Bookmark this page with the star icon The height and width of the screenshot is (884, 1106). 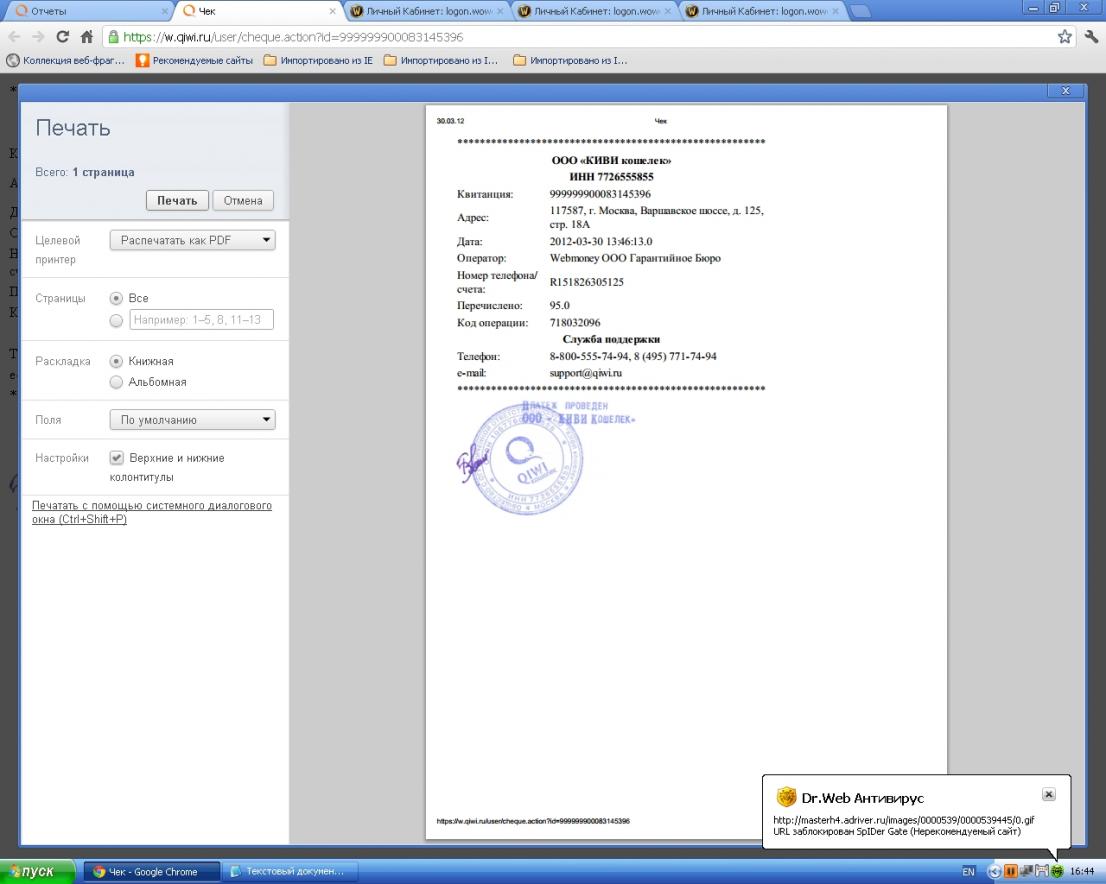tap(1065, 37)
